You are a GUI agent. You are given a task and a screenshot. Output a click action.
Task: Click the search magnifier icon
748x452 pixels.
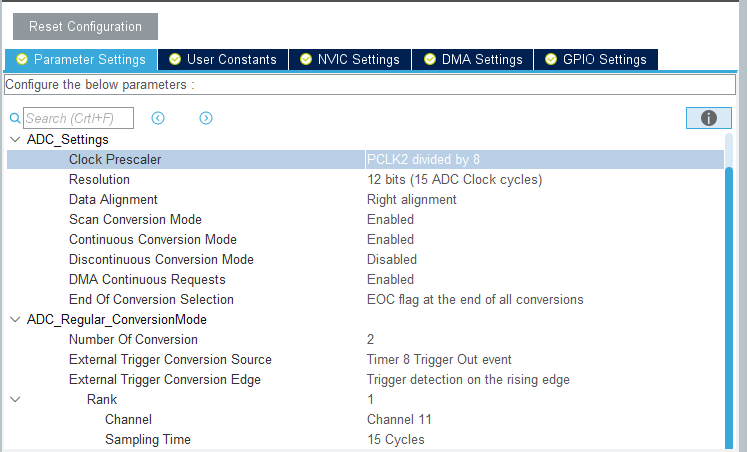point(15,118)
